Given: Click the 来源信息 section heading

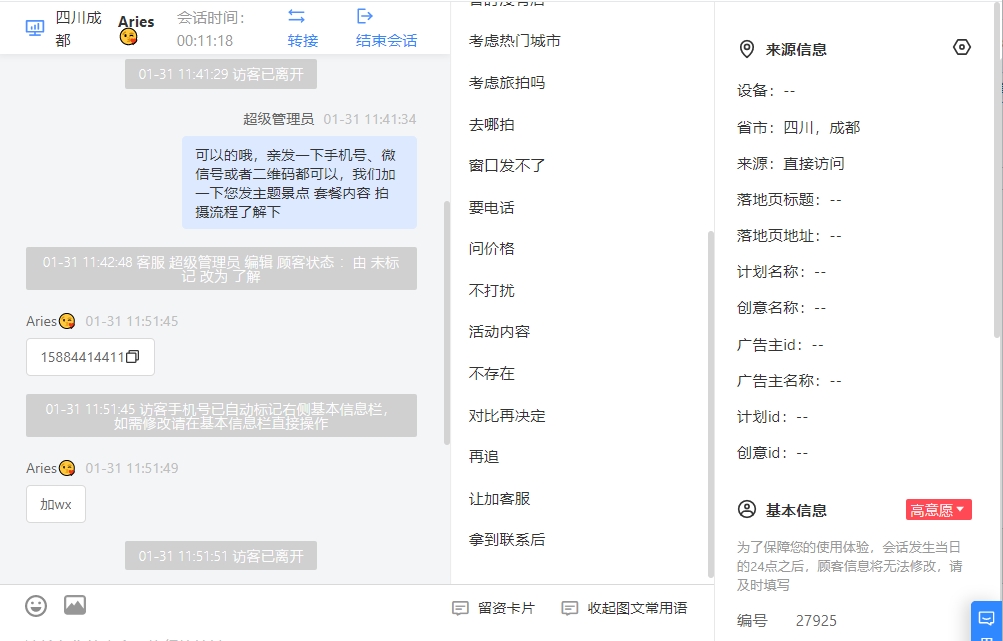Looking at the screenshot, I should (796, 50).
